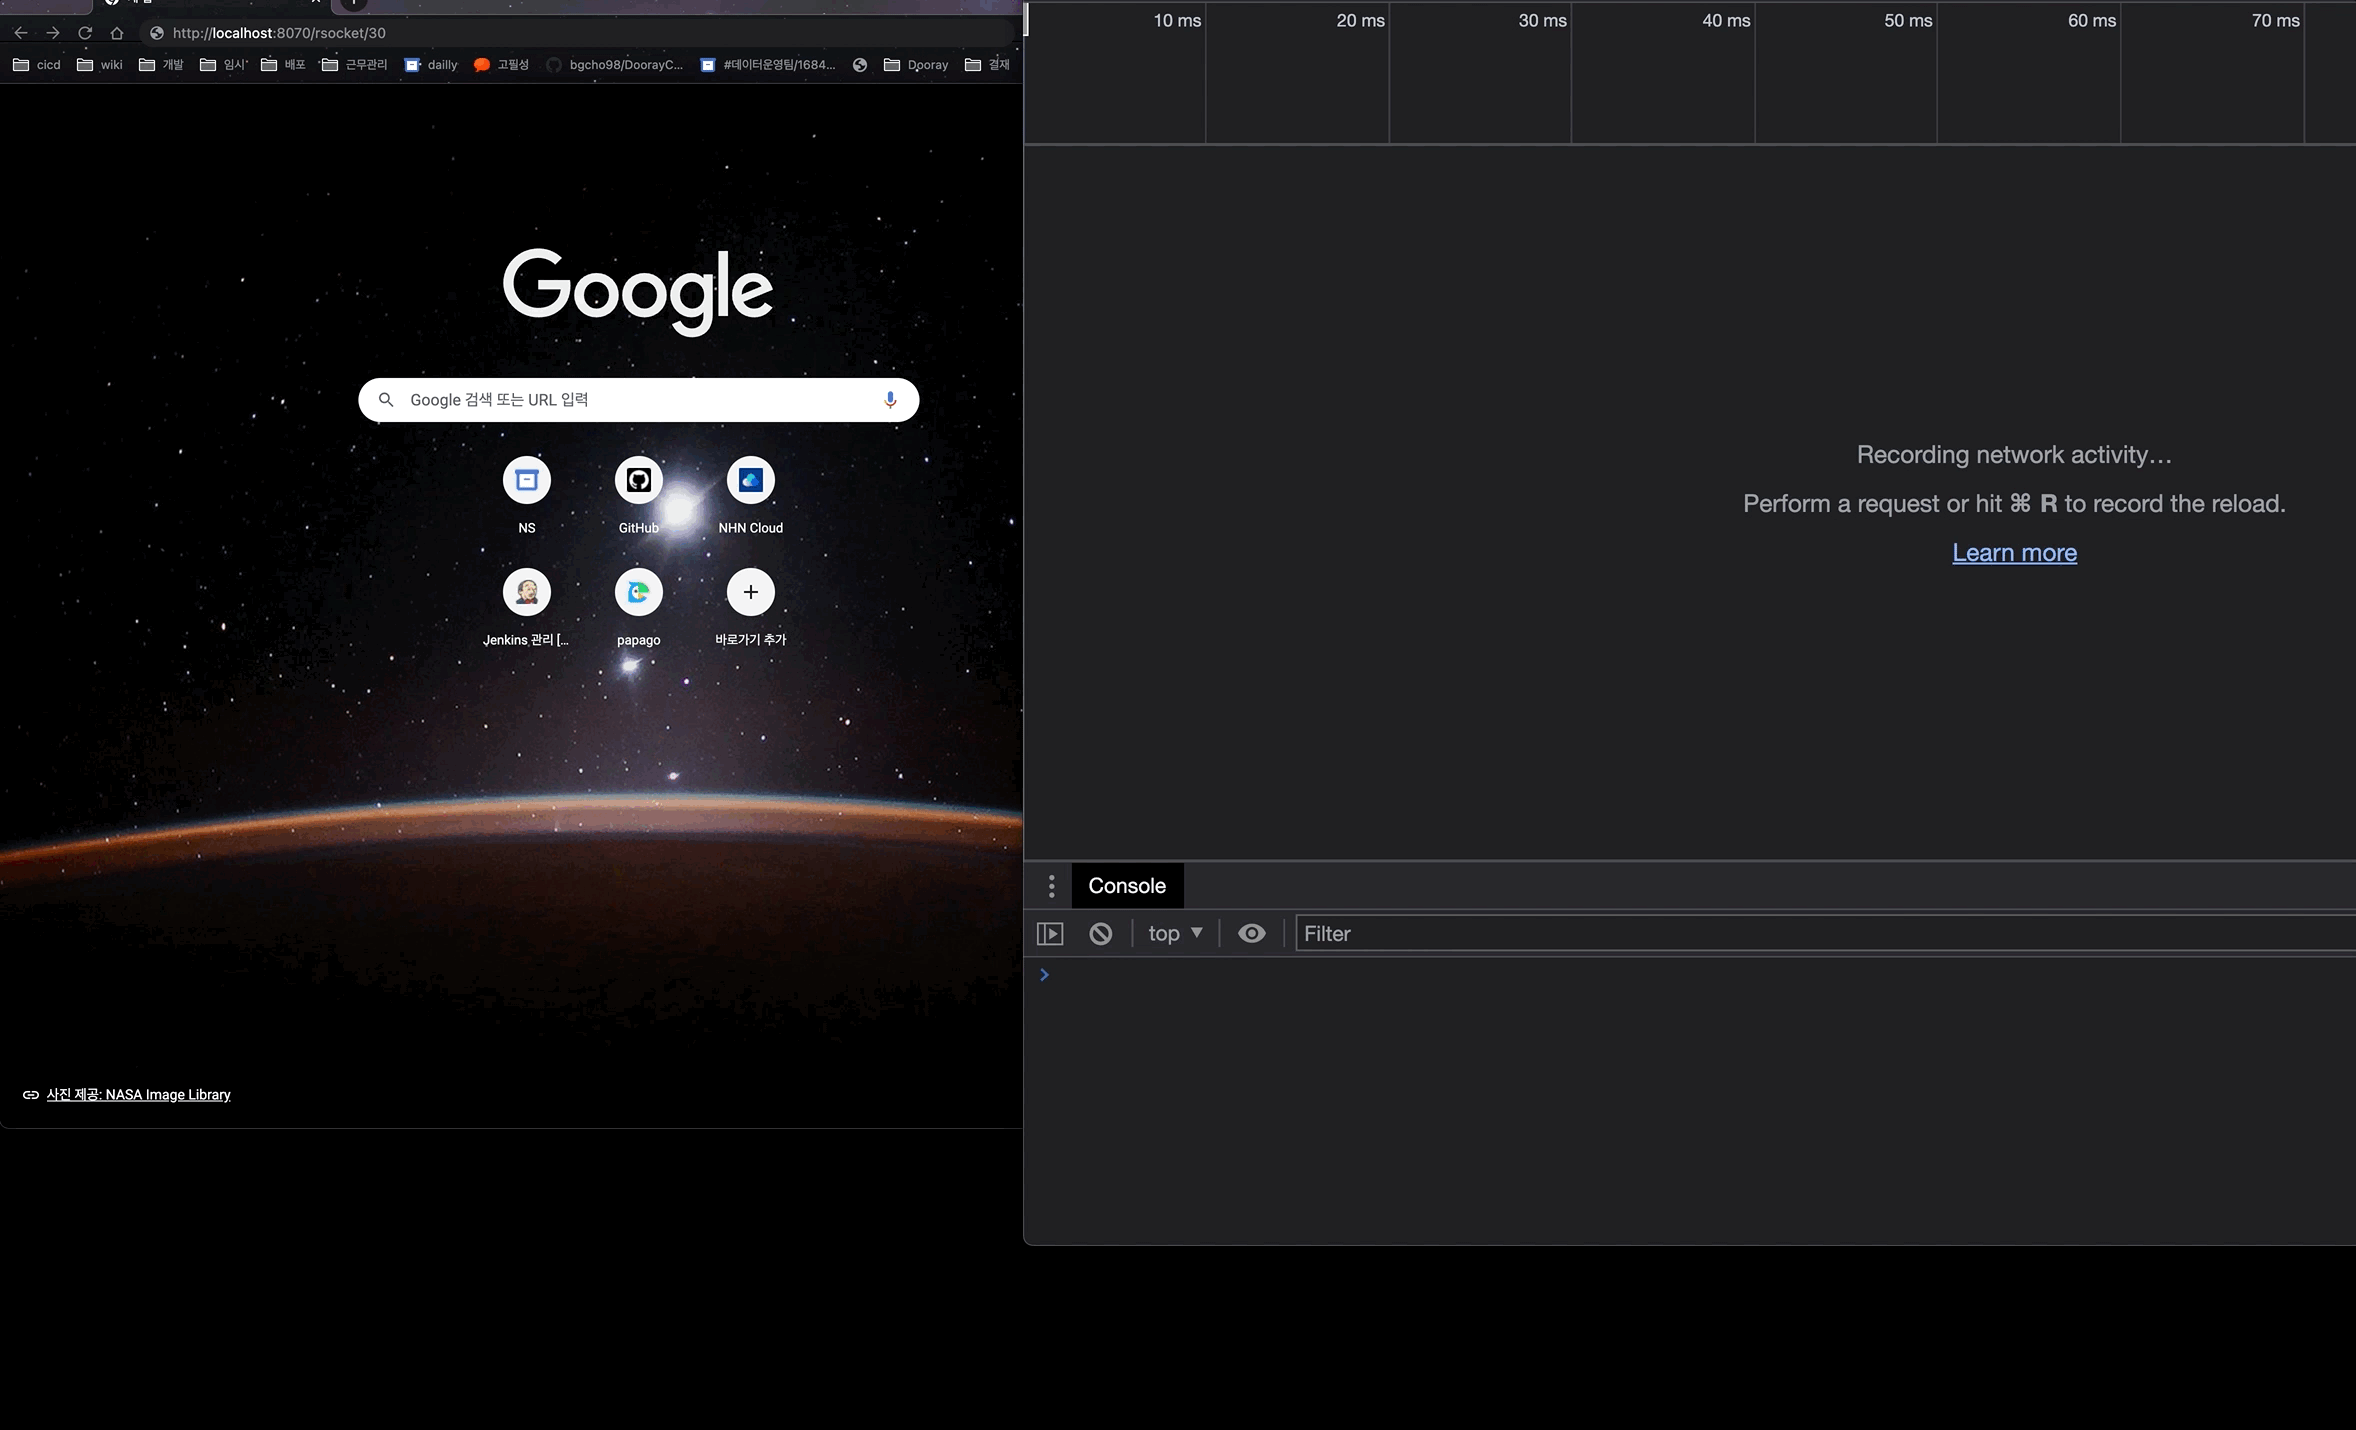Open the wiki bookmarks folder
2356x1430 pixels.
pyautogui.click(x=100, y=65)
